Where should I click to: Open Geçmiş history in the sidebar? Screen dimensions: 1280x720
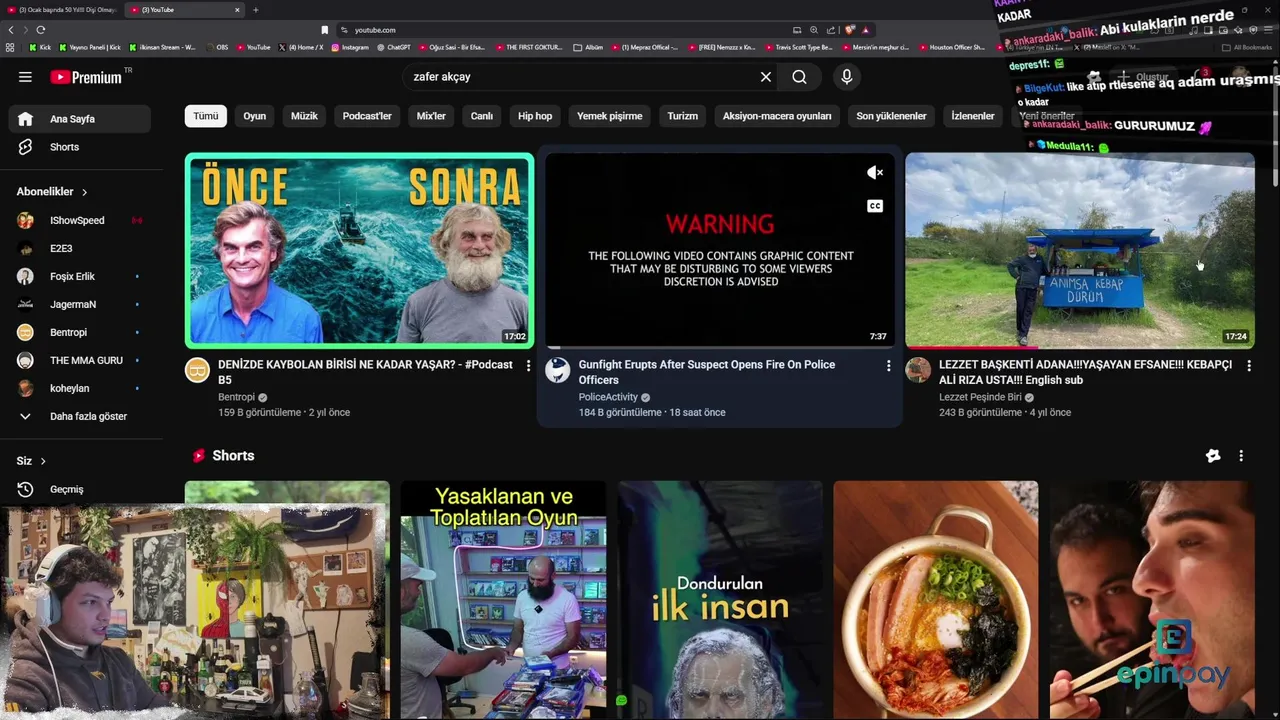80,489
